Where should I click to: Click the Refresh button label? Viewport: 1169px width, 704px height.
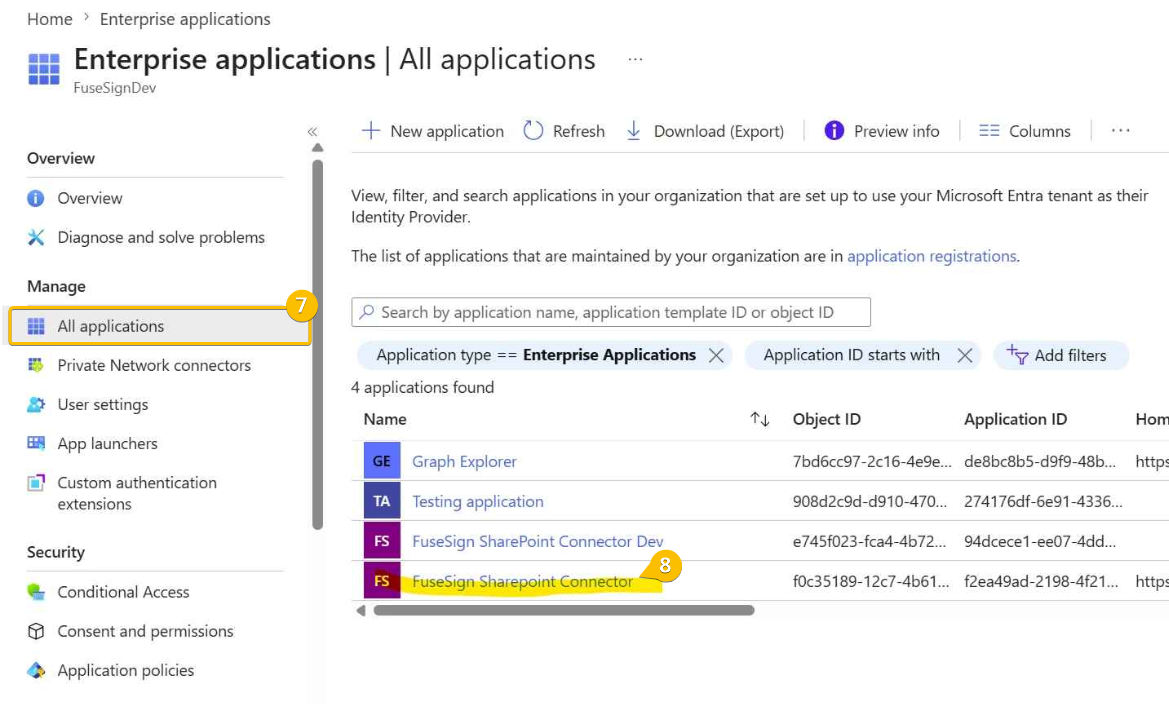(x=579, y=131)
